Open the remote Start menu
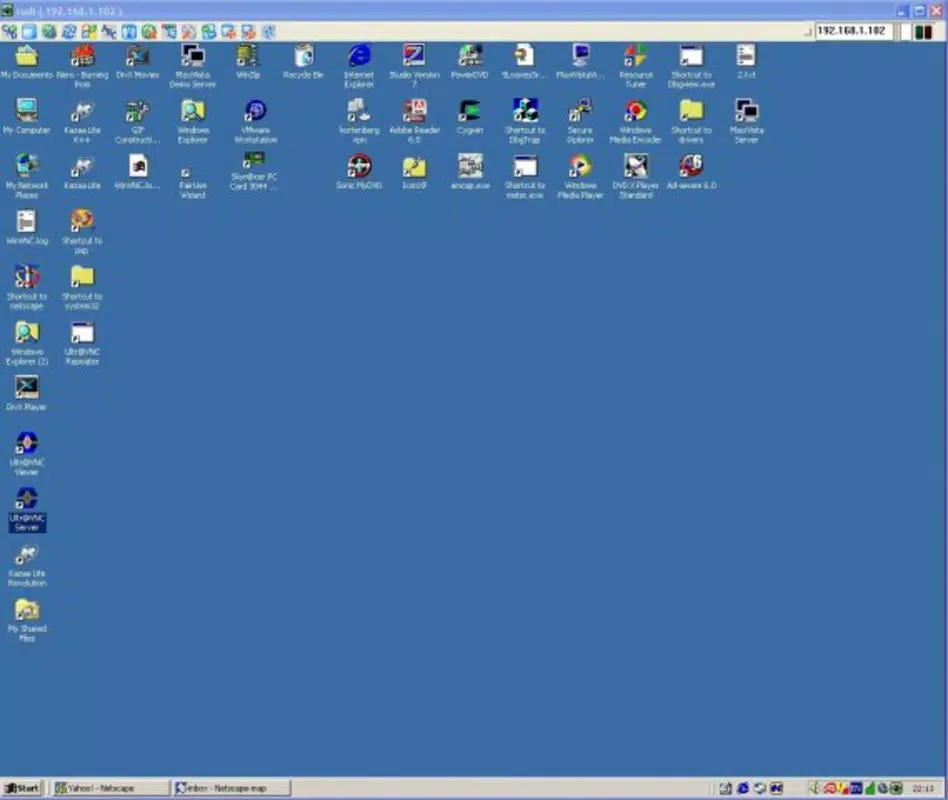Viewport: 948px width, 800px height. (x=22, y=788)
